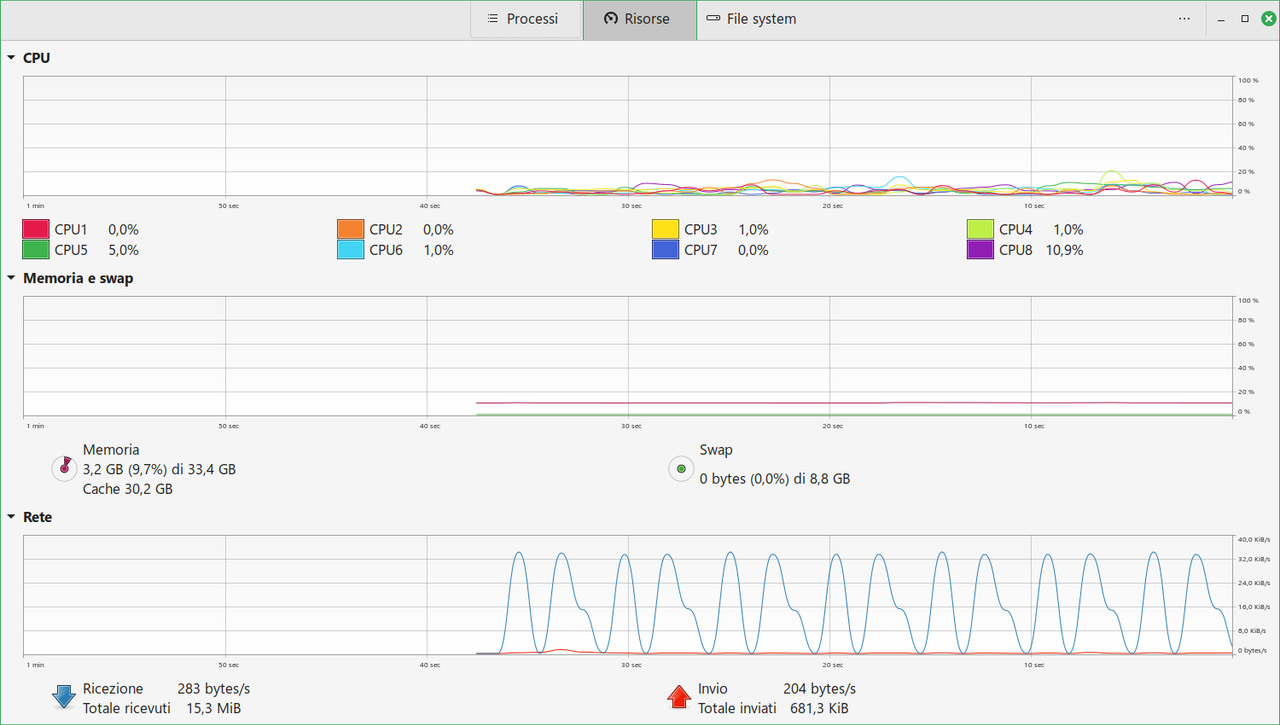Click the CPU8 10,9% usage value
The height and width of the screenshot is (725, 1280).
coord(1064,250)
